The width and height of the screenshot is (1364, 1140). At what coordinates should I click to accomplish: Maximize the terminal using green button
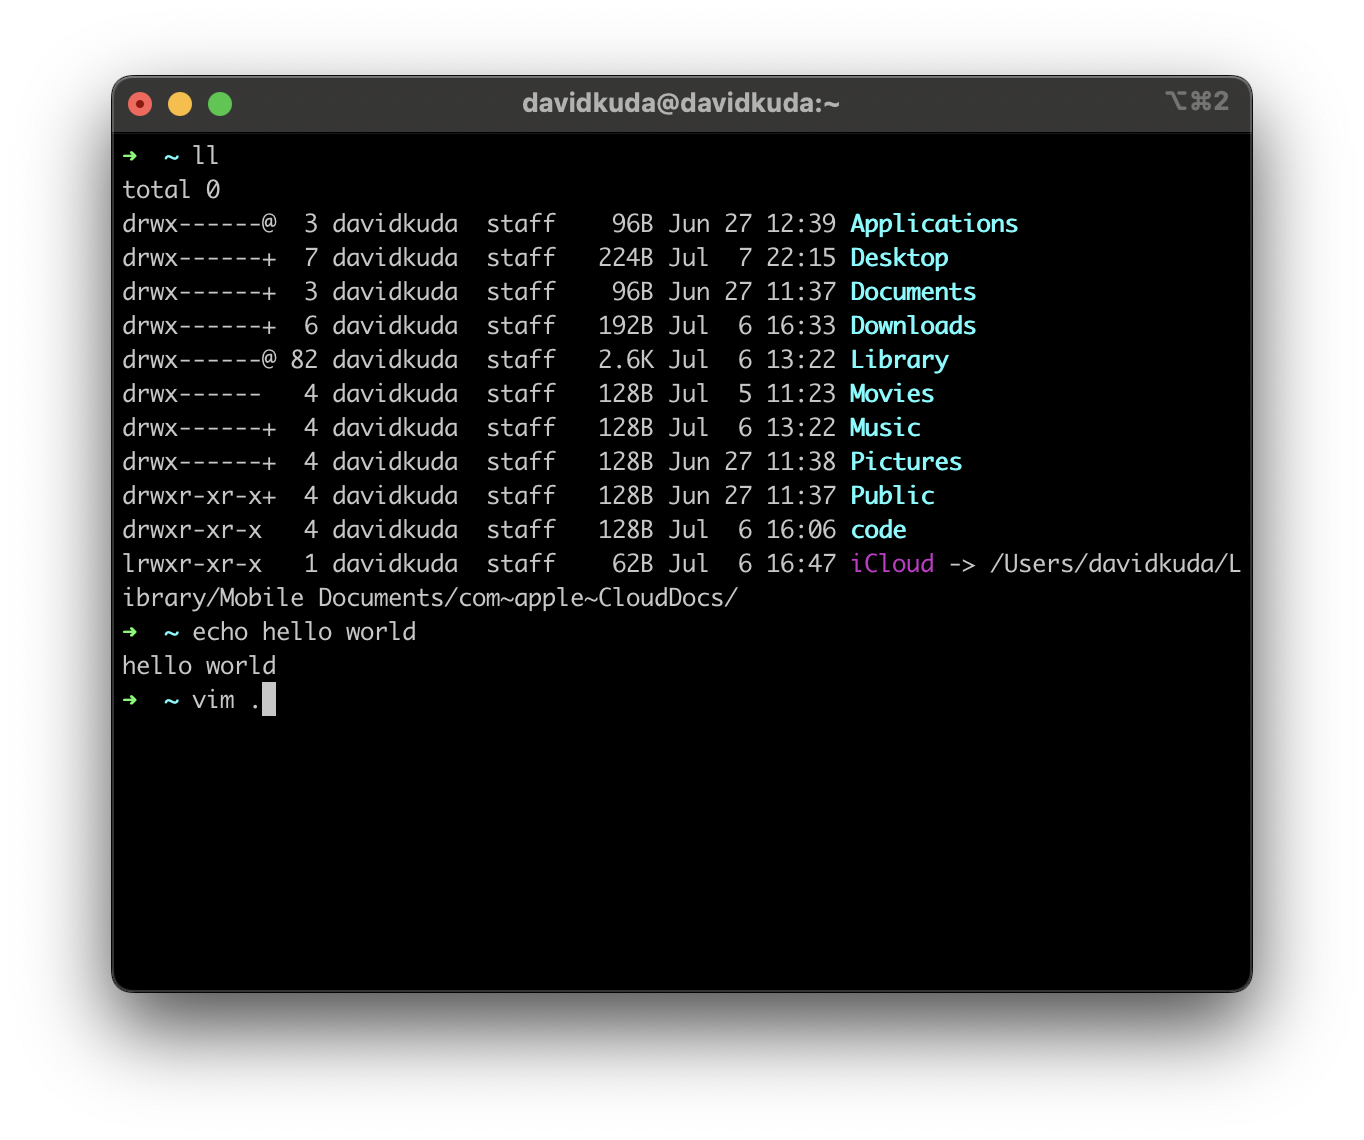[220, 104]
